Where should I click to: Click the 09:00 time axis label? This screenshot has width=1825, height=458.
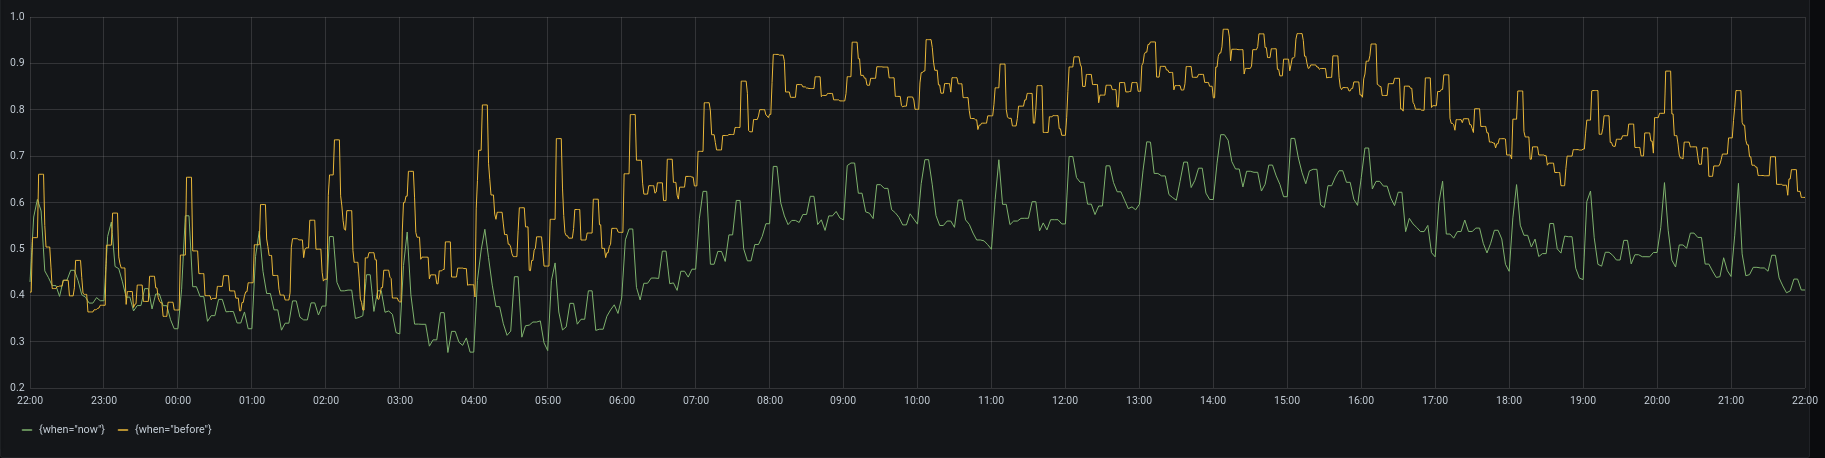tap(843, 400)
